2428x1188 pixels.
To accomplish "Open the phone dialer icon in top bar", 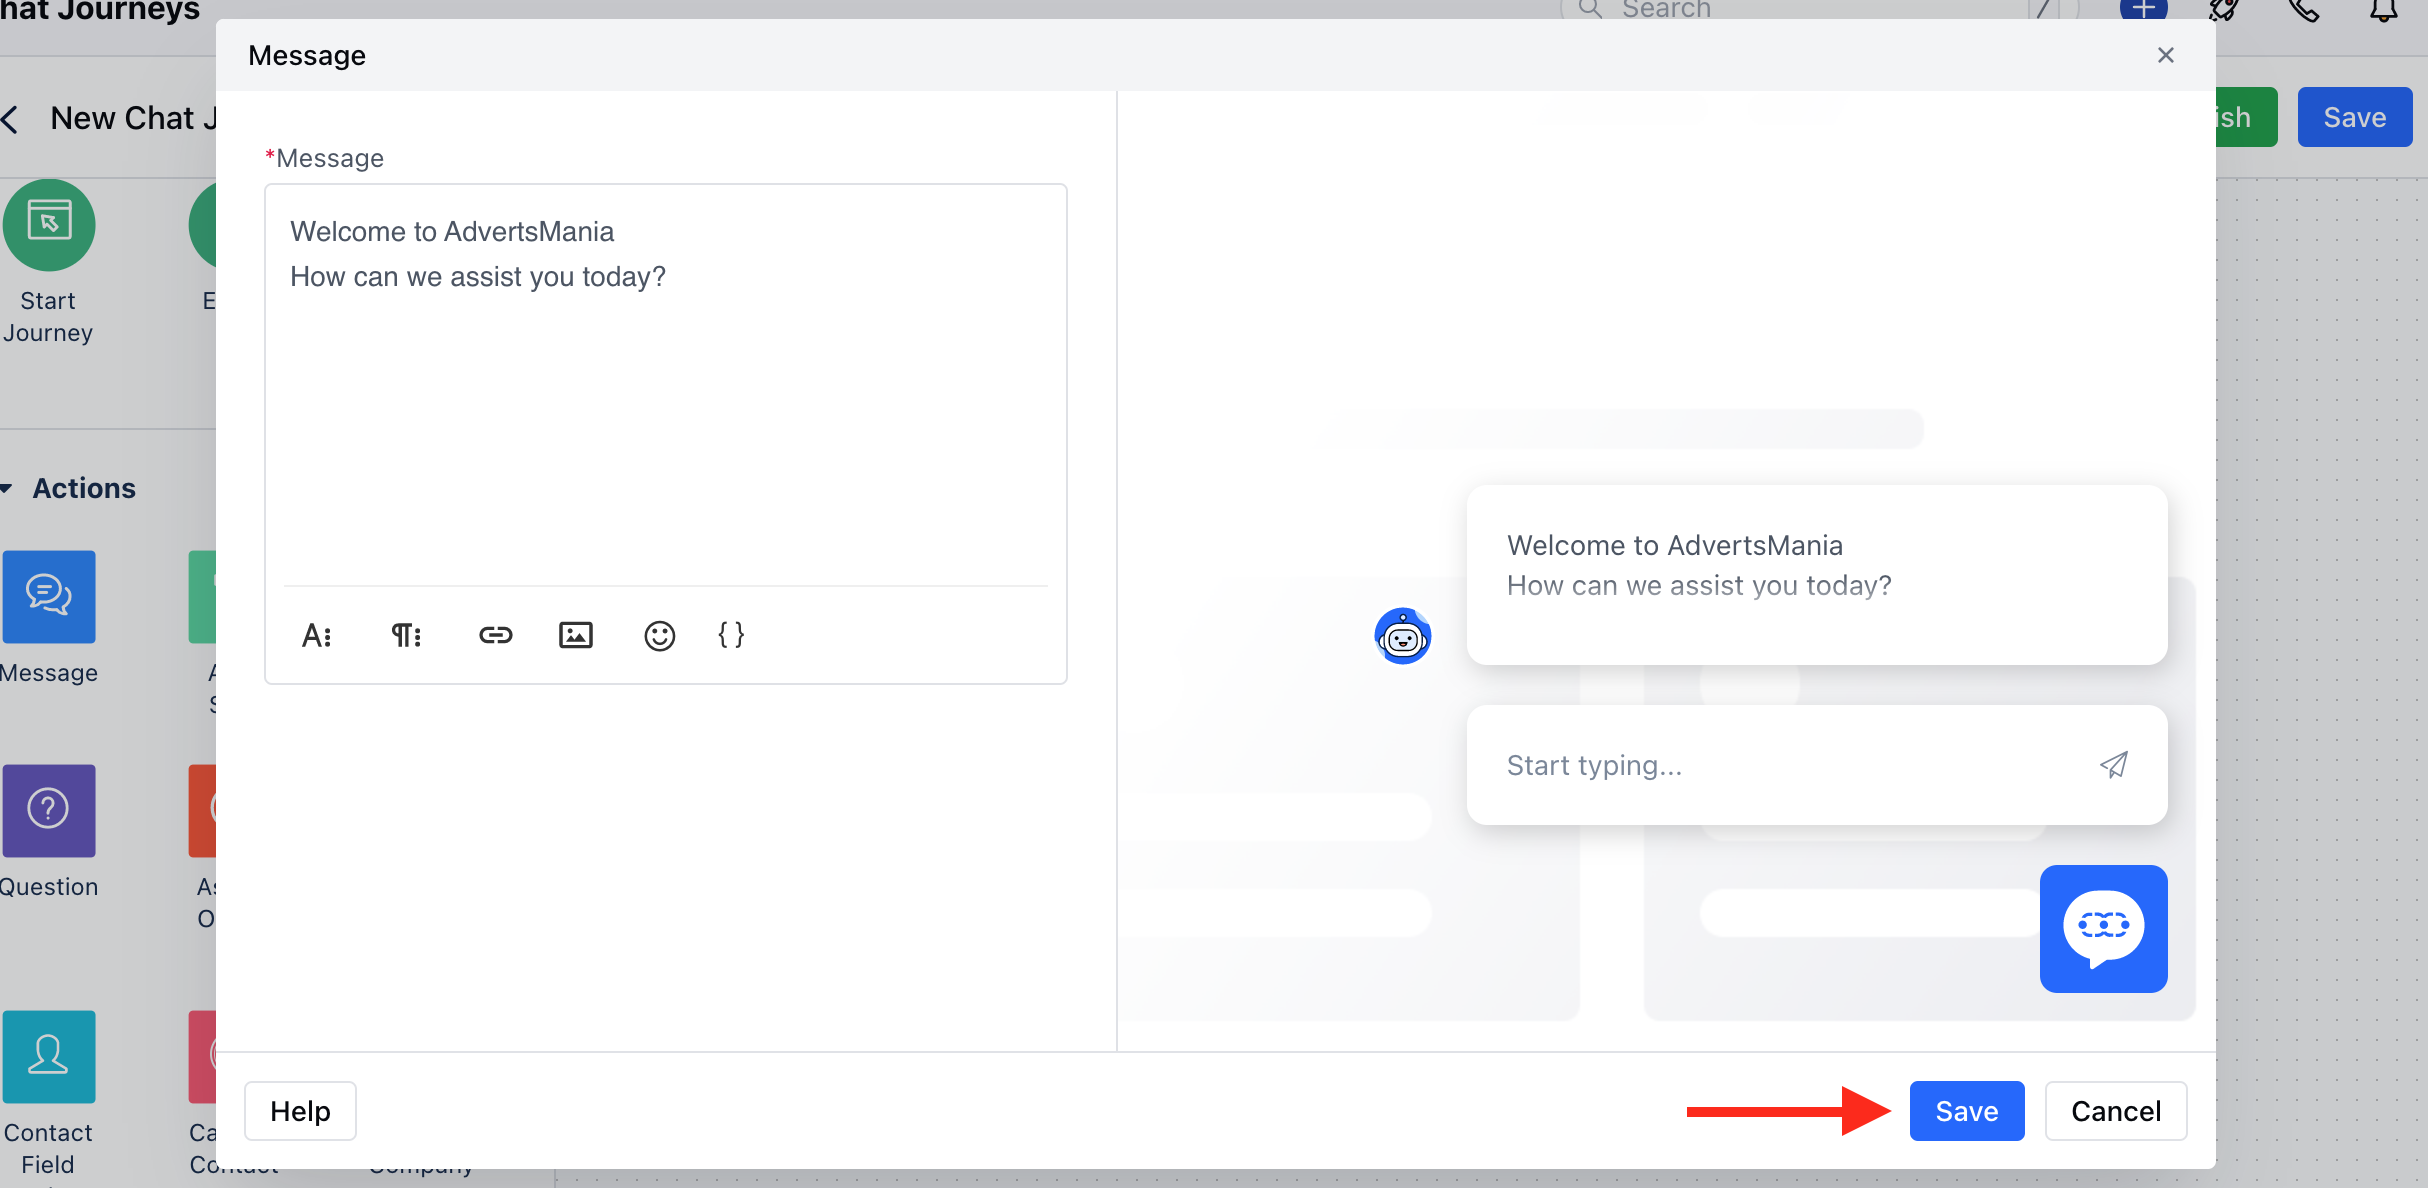I will tap(2304, 10).
